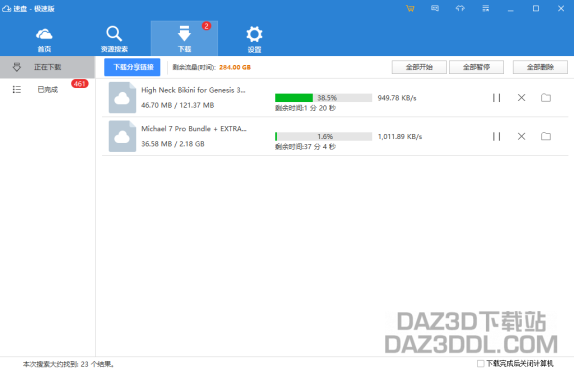574x370 pixels.
Task: Cancel the High Neck Bikini download
Action: pos(521,98)
